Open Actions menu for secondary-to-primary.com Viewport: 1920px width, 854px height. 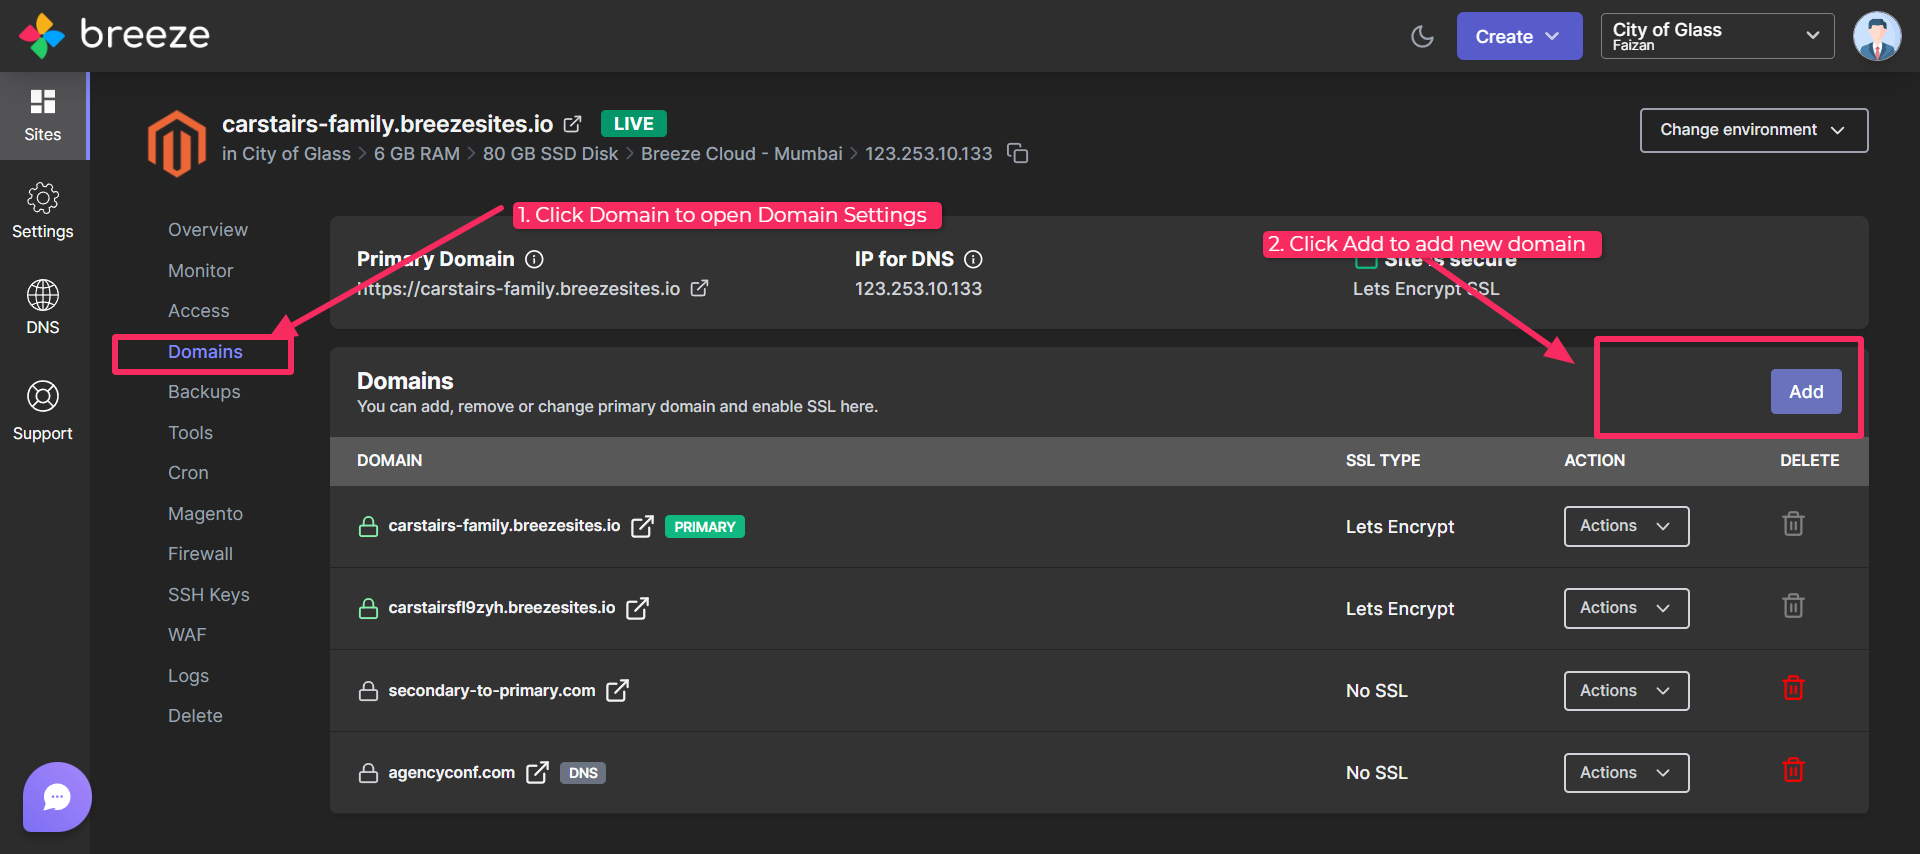[1626, 691]
